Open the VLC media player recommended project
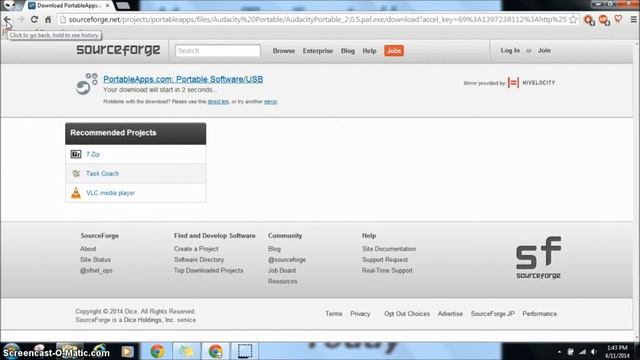This screenshot has width=640, height=360. [x=111, y=193]
